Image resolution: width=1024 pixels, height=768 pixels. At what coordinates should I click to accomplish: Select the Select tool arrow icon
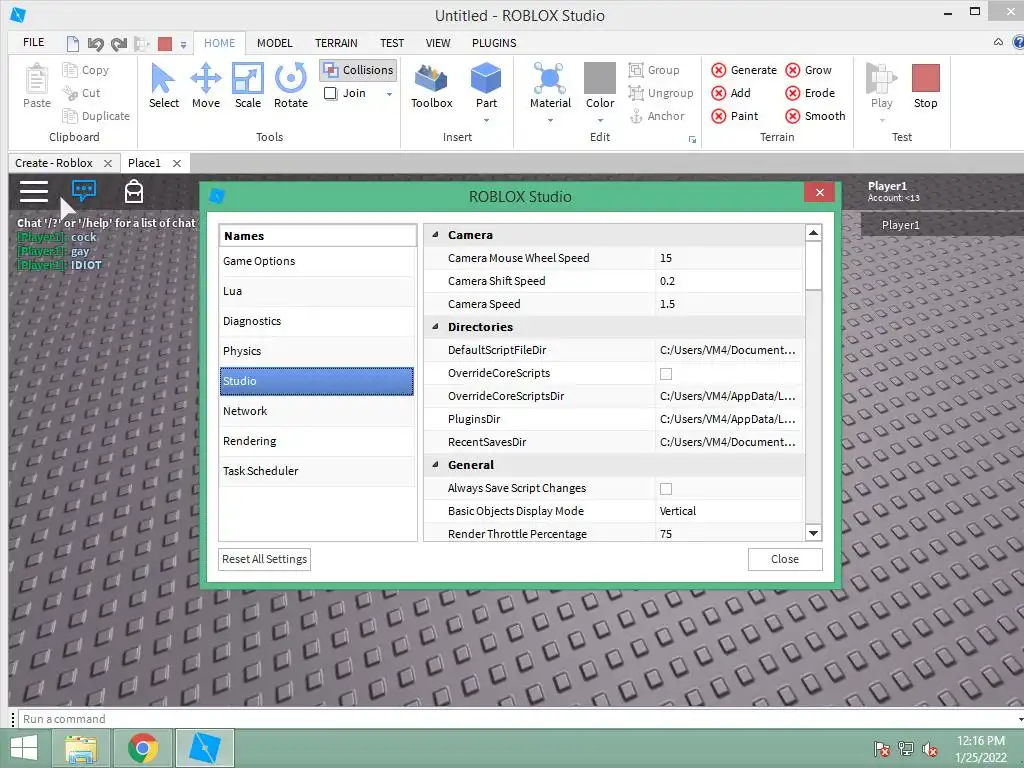point(163,78)
